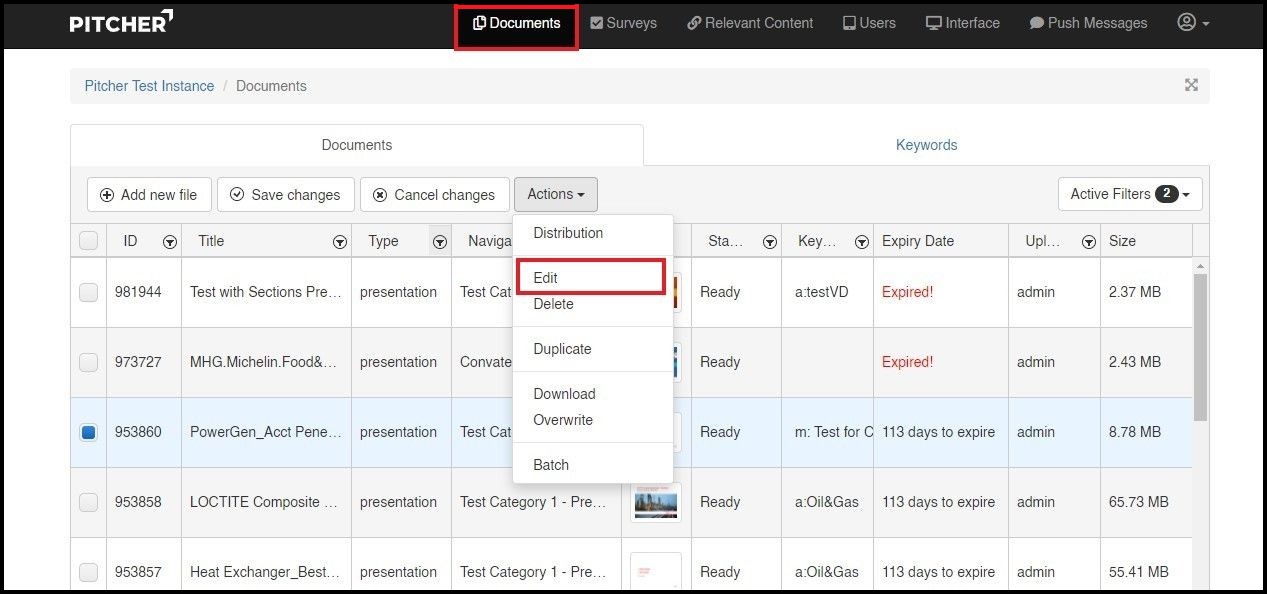1267x594 pixels.
Task: Click the filter icon on Uploader column
Action: pyautogui.click(x=1088, y=241)
